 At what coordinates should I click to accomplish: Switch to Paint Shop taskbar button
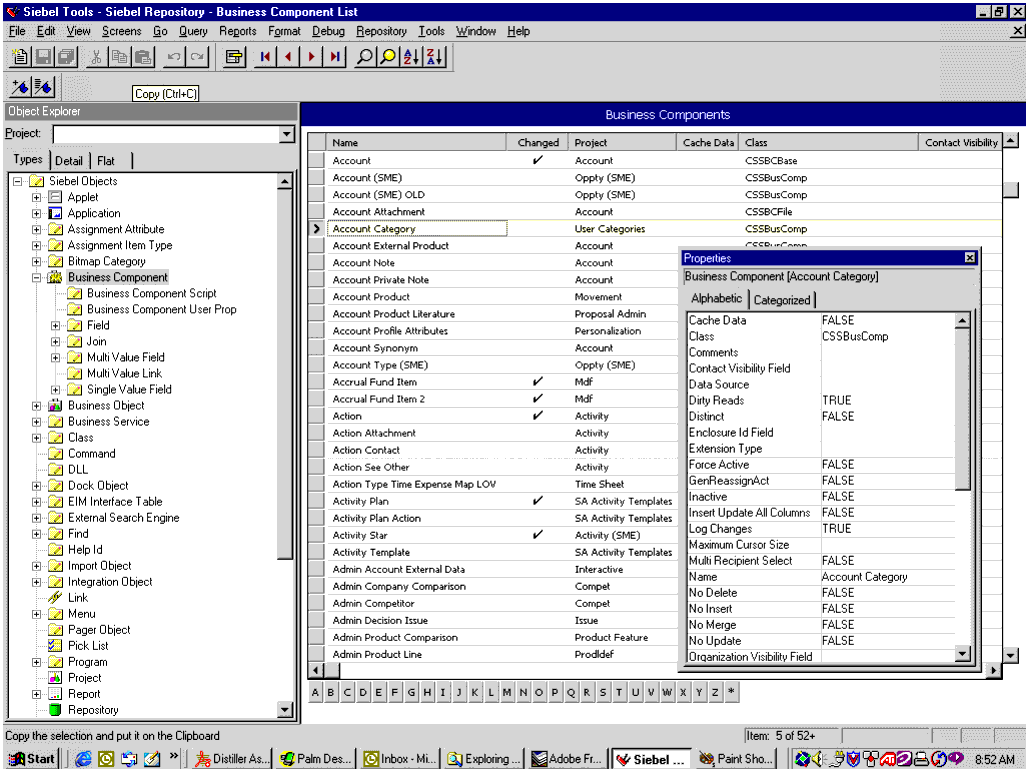point(736,759)
